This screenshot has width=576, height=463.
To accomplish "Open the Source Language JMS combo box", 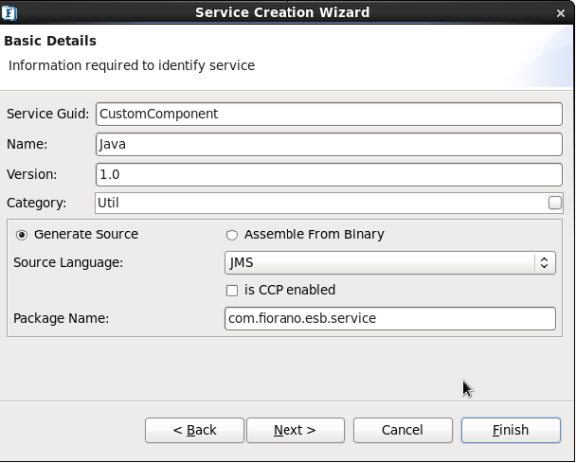I will click(x=390, y=263).
